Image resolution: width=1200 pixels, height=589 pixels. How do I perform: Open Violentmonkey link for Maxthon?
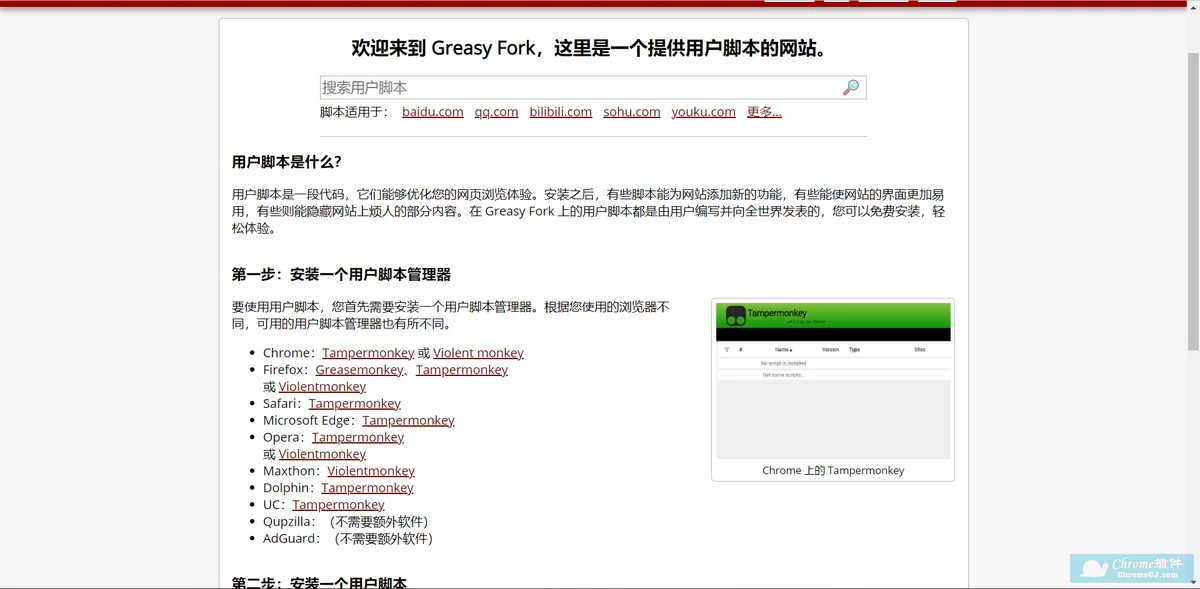371,471
